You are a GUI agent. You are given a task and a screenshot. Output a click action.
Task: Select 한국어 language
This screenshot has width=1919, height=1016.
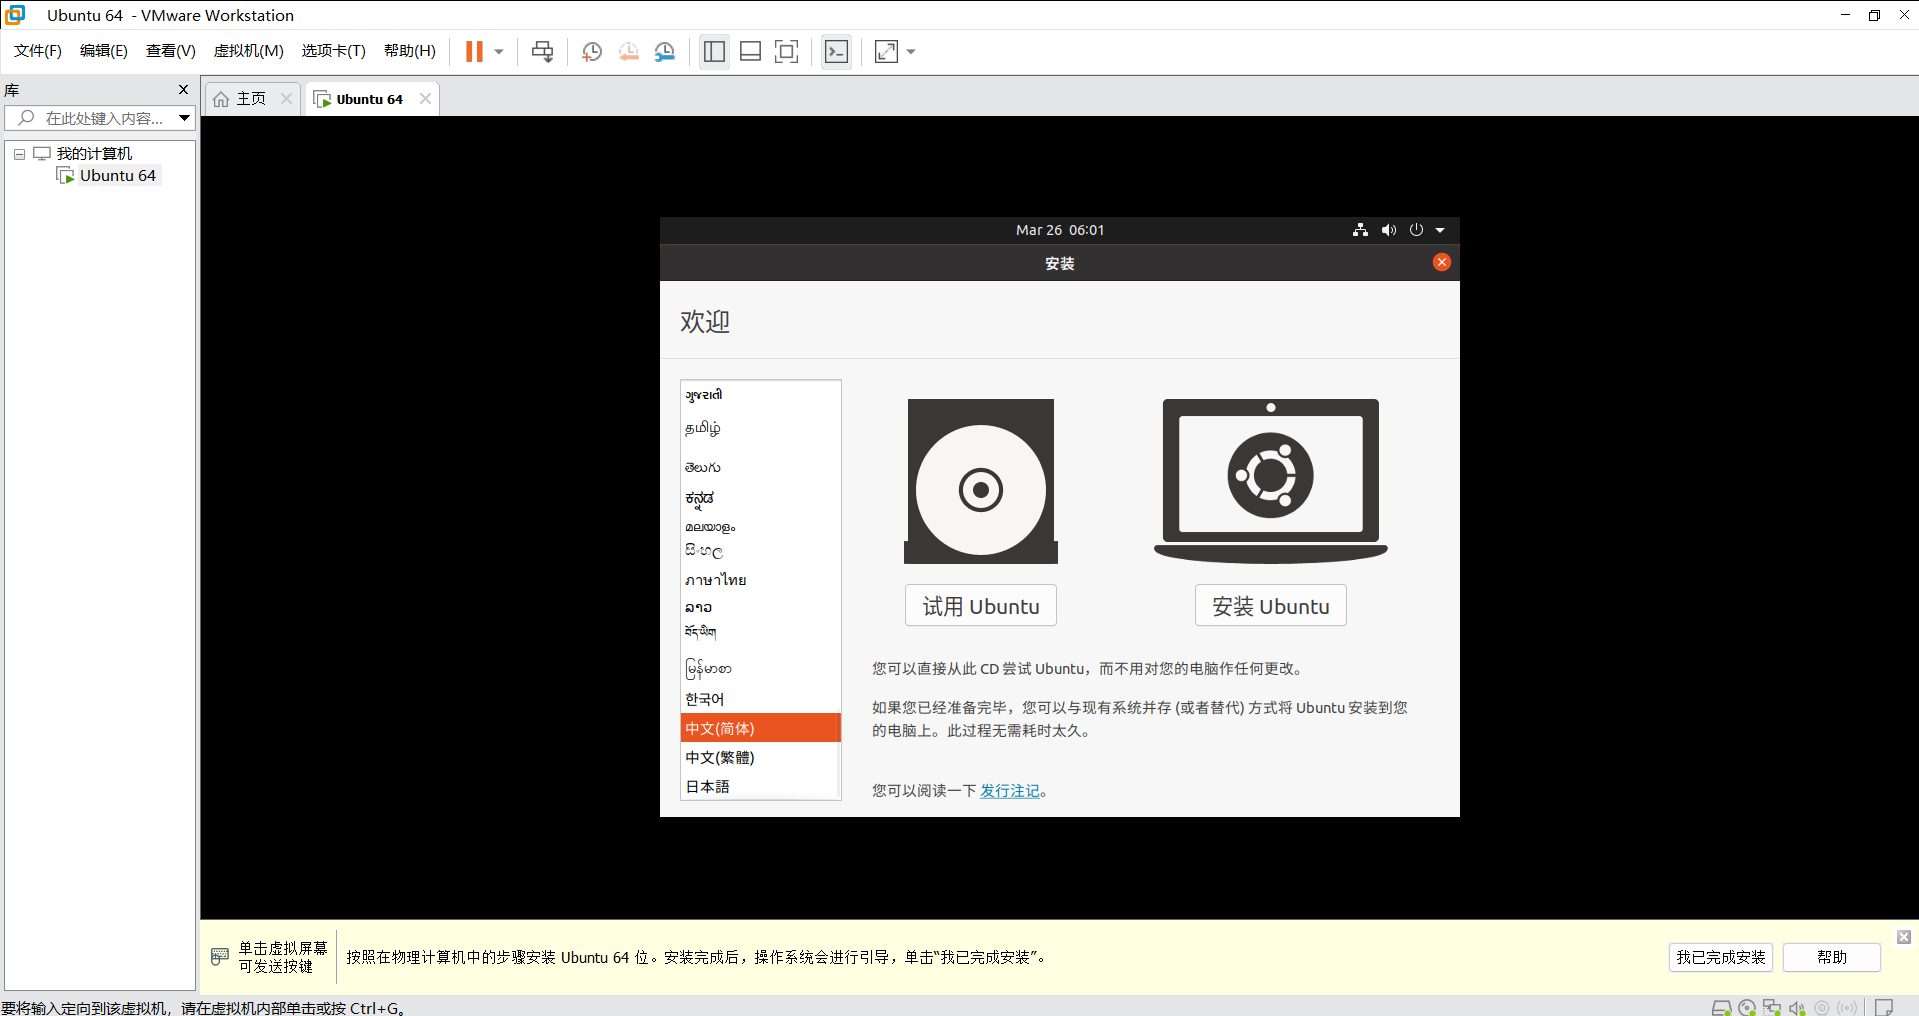761,699
